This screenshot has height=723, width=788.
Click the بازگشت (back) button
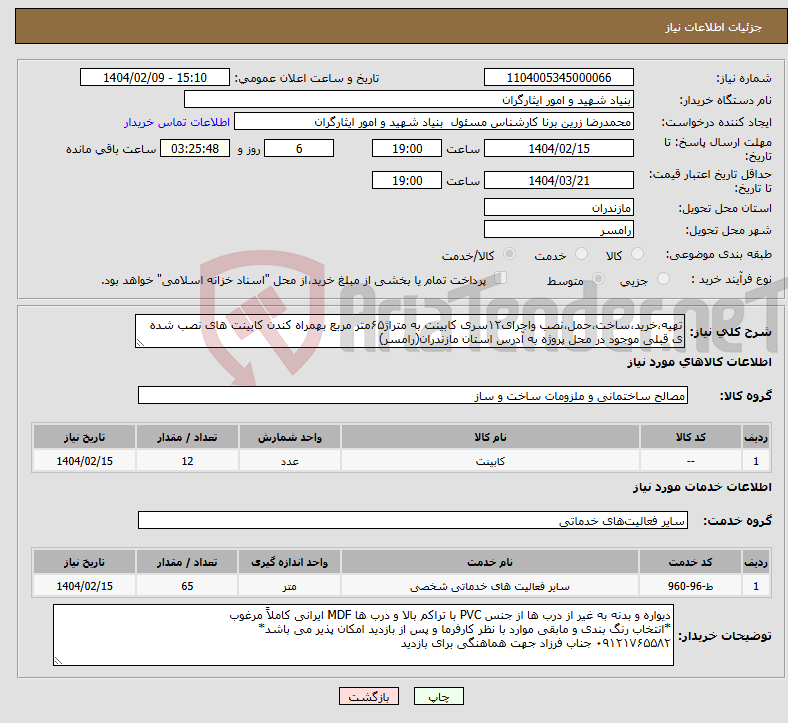coord(369,696)
